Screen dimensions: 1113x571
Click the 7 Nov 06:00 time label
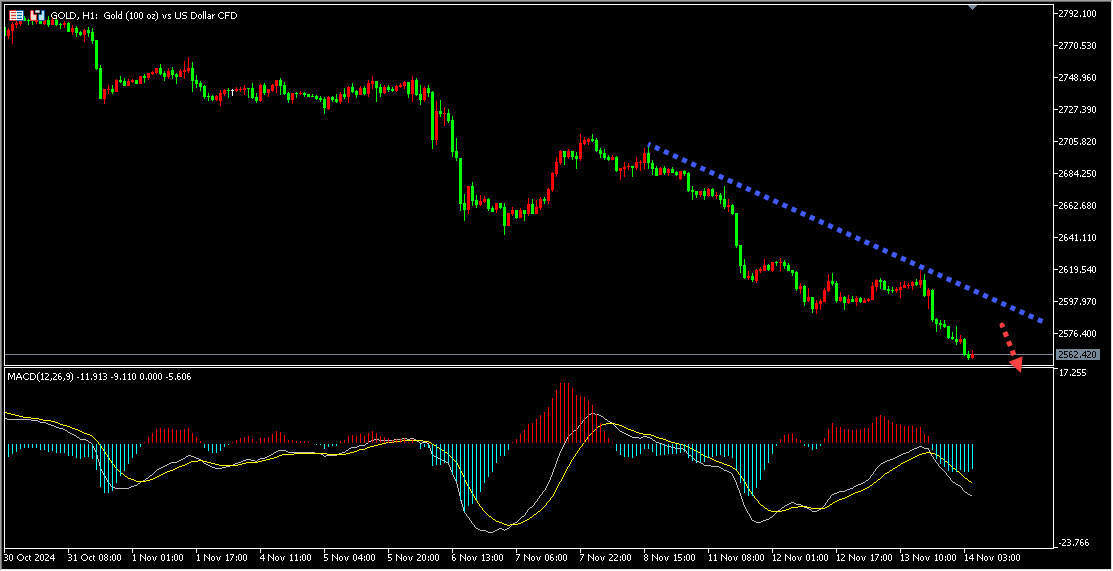541,557
